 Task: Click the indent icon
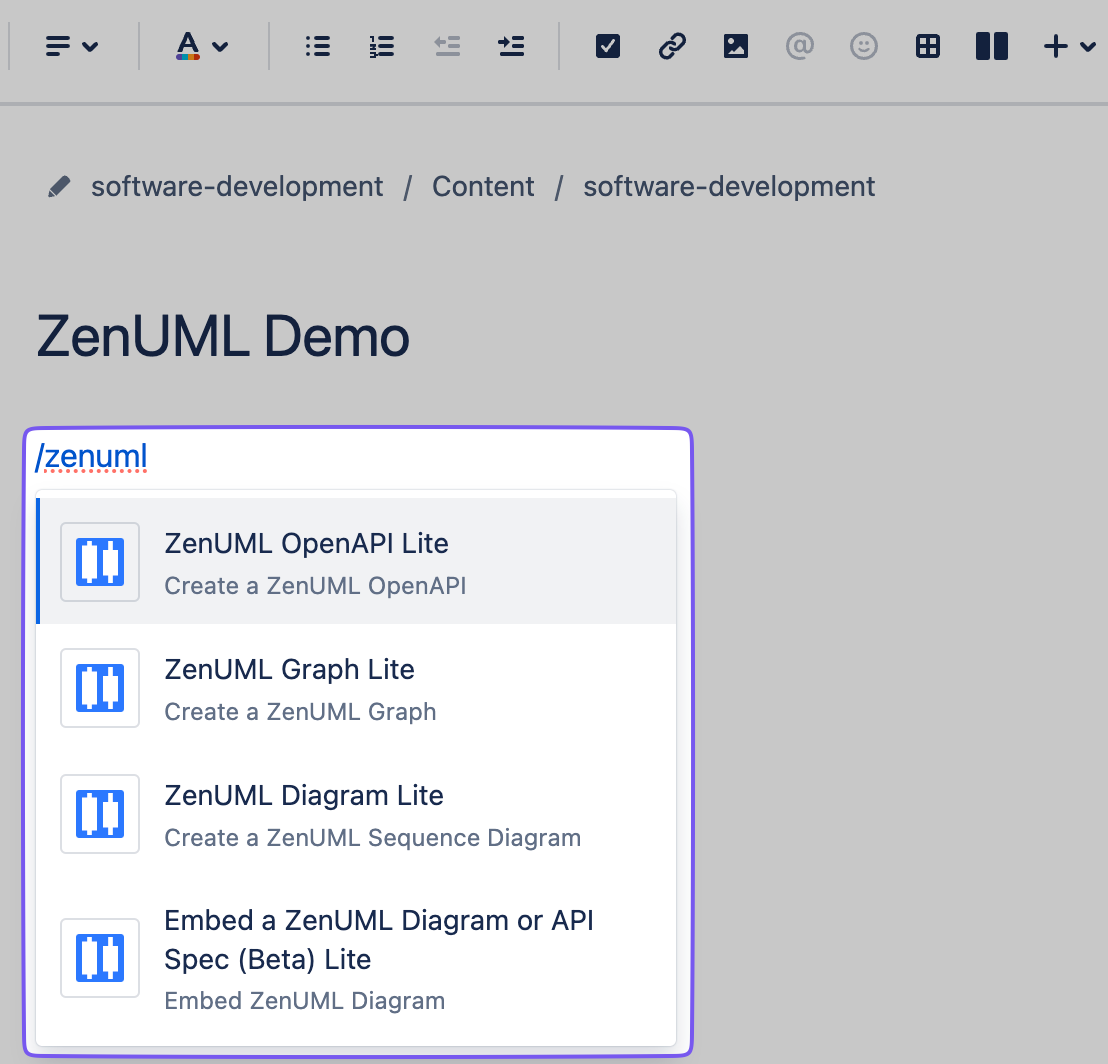tap(511, 46)
